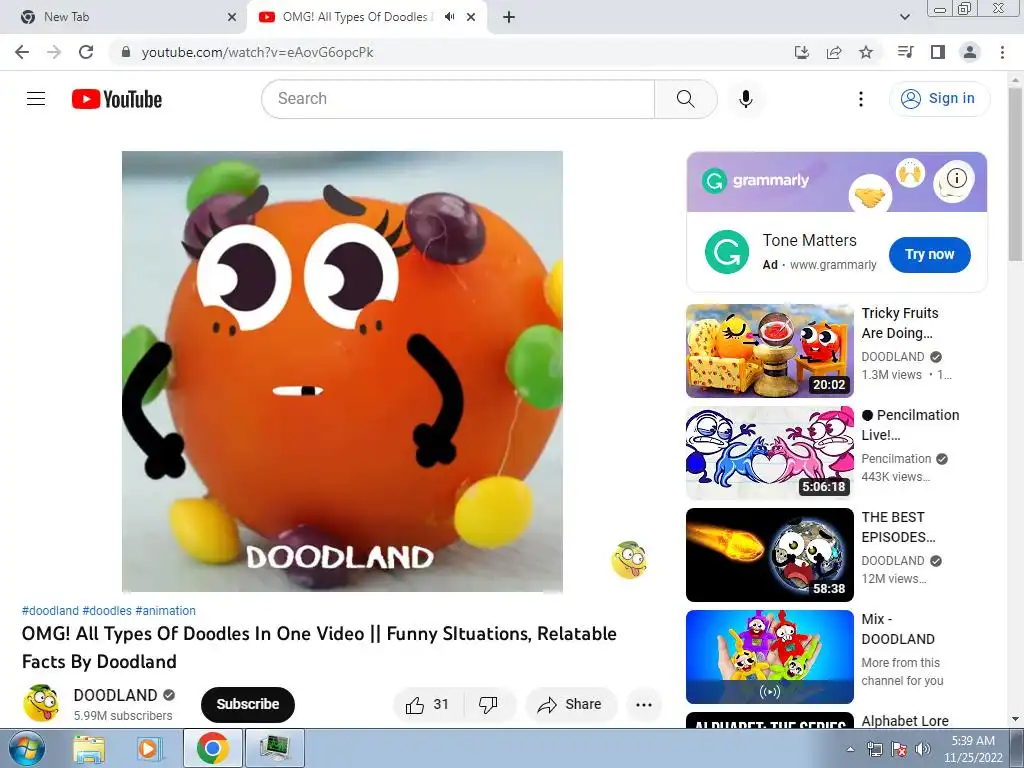The image size is (1024, 768).
Task: Click the search magnifier button
Action: 686,99
